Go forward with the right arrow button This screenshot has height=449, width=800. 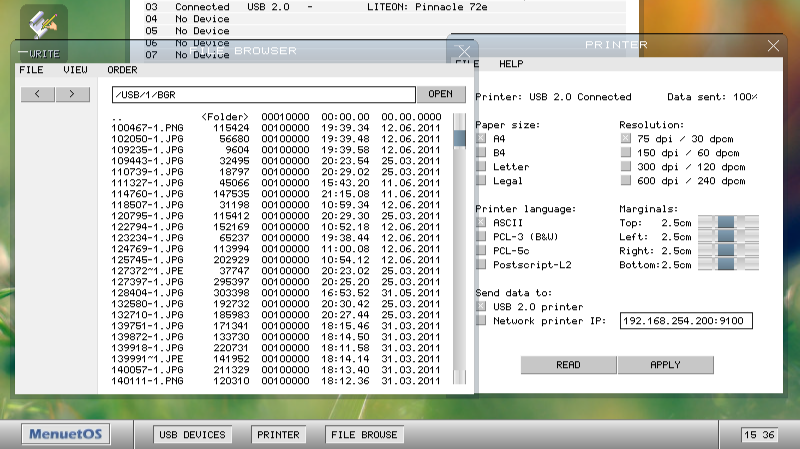[72, 94]
